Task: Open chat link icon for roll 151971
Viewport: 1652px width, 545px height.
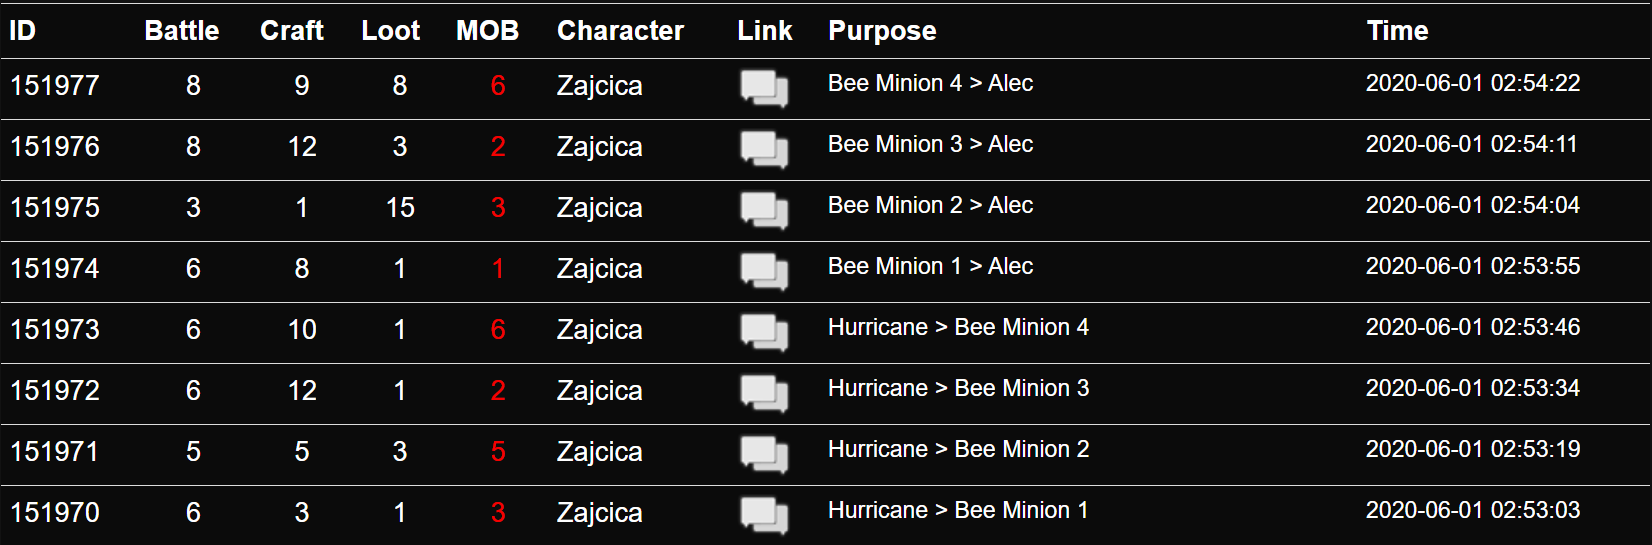Action: click(x=764, y=454)
